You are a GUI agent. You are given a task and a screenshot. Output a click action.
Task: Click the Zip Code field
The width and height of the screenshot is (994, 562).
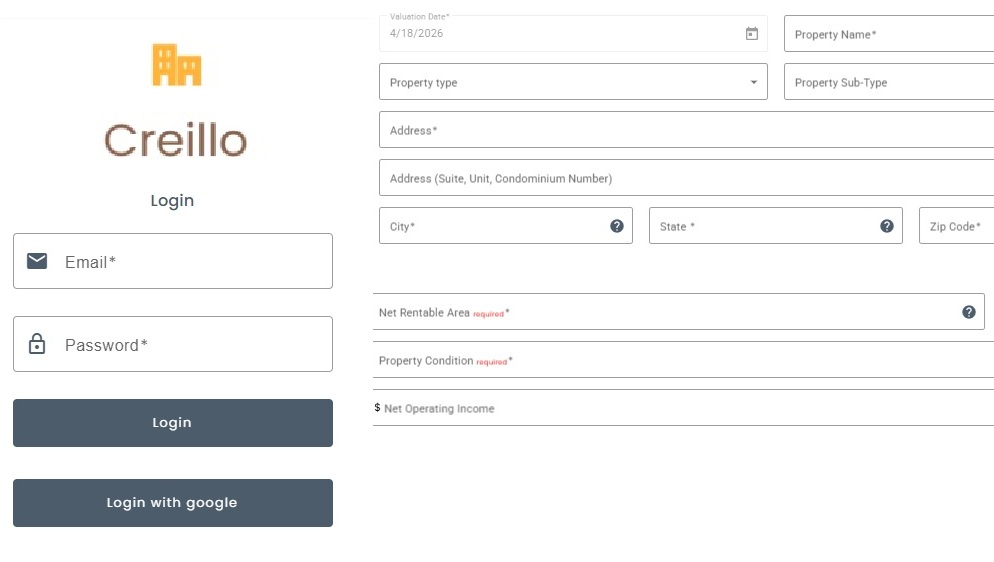(x=957, y=226)
